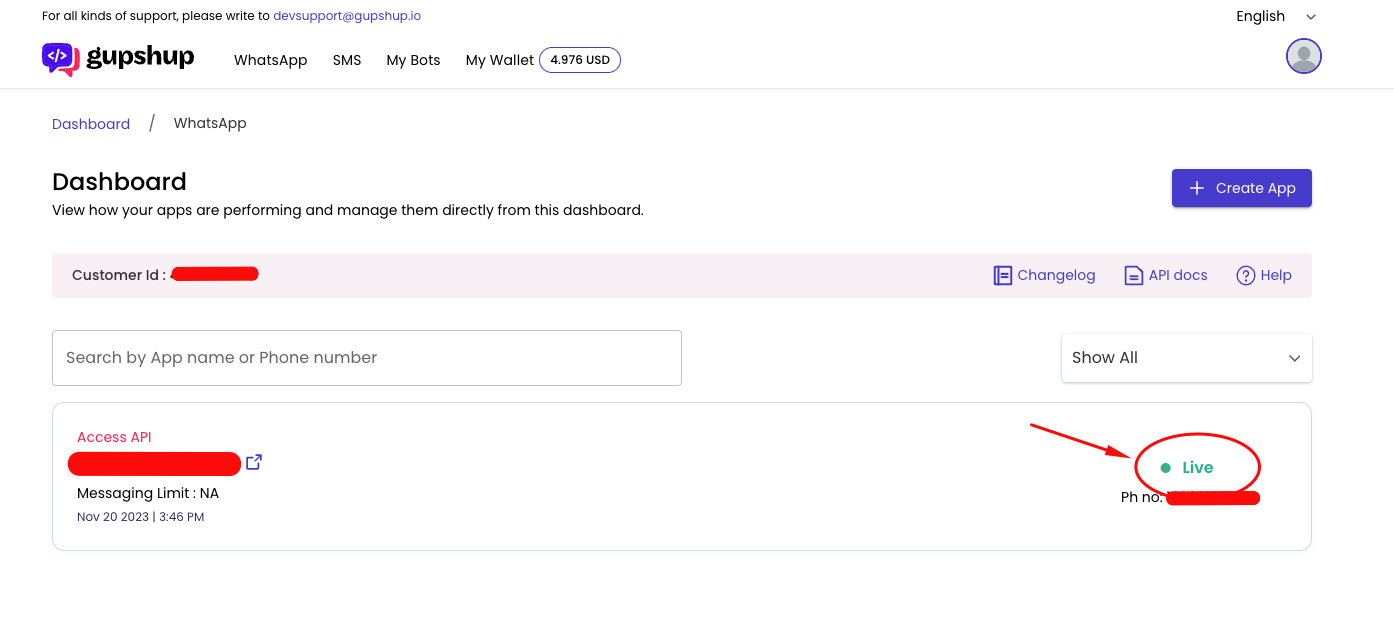Viewport: 1394px width, 627px height.
Task: Expand the Show All filter dropdown
Action: pyautogui.click(x=1186, y=358)
